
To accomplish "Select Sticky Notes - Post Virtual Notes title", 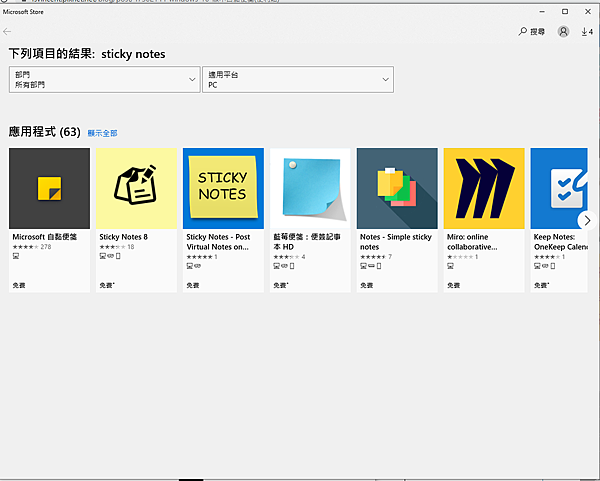I will (x=218, y=242).
